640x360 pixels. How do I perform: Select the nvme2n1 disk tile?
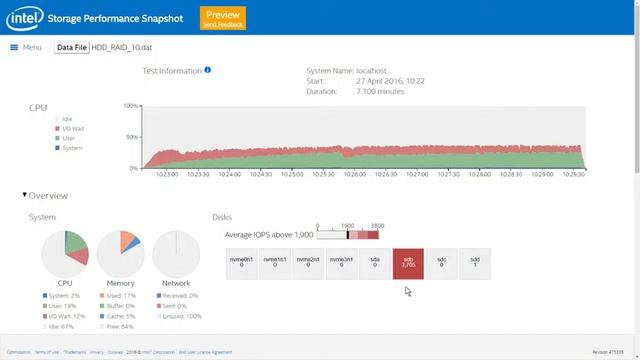(x=308, y=264)
